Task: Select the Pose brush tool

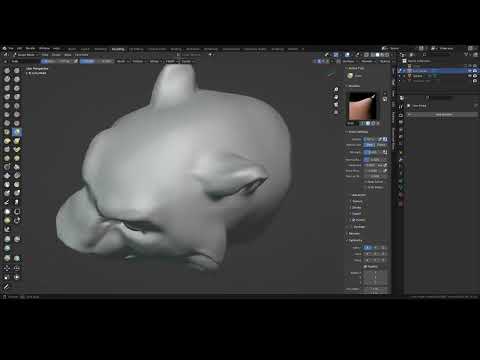Action: (17, 150)
